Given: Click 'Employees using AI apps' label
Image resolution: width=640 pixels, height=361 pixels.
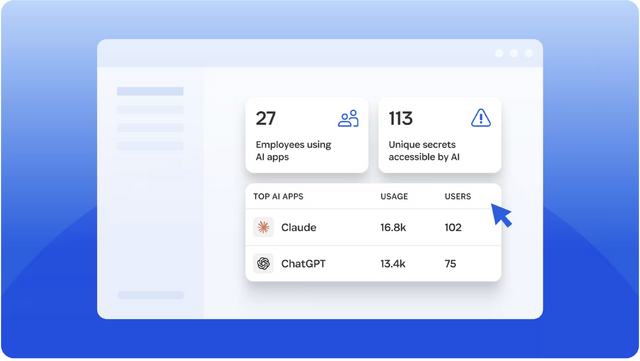Looking at the screenshot, I should pyautogui.click(x=293, y=151).
